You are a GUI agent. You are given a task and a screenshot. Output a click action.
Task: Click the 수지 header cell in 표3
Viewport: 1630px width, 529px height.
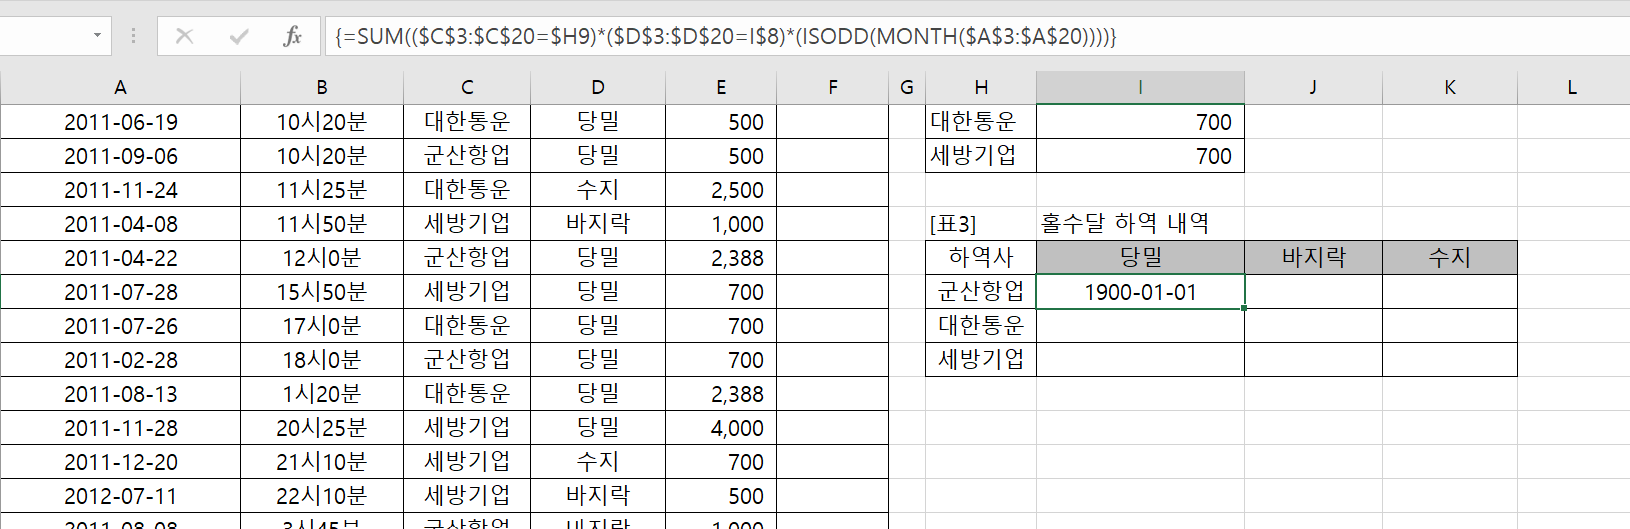(x=1449, y=258)
